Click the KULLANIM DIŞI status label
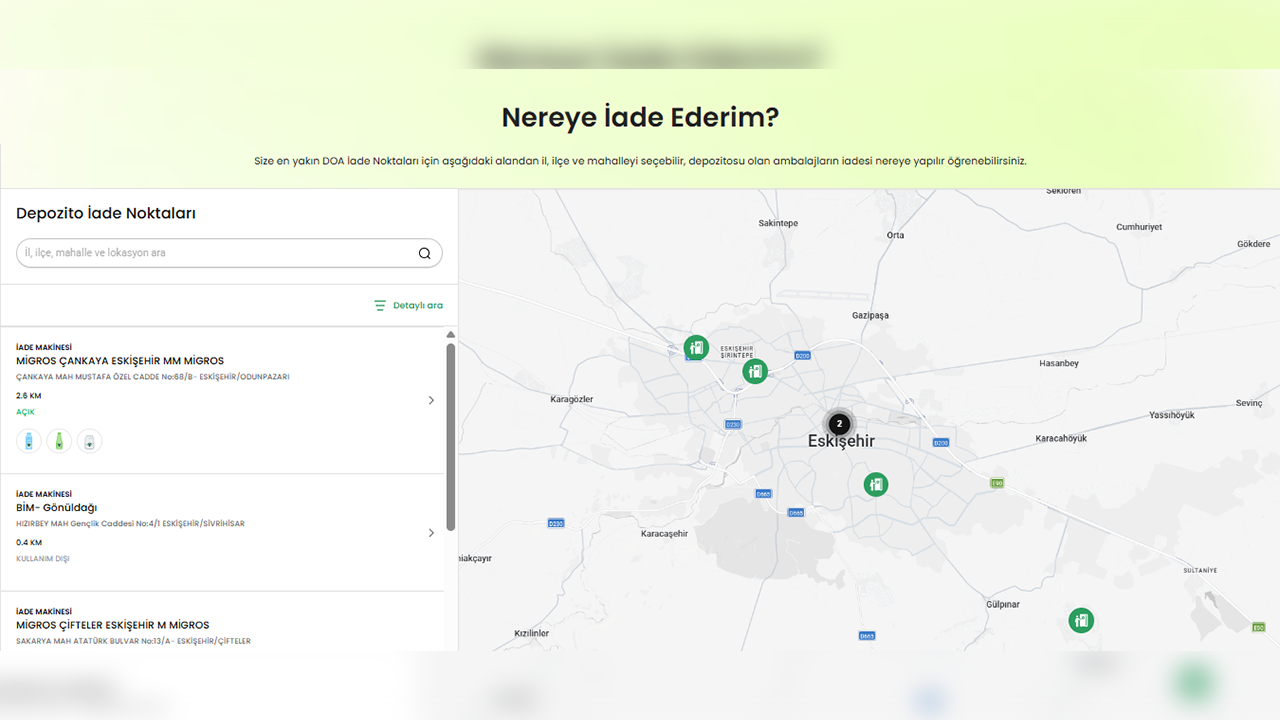The image size is (1280, 720). [43, 559]
